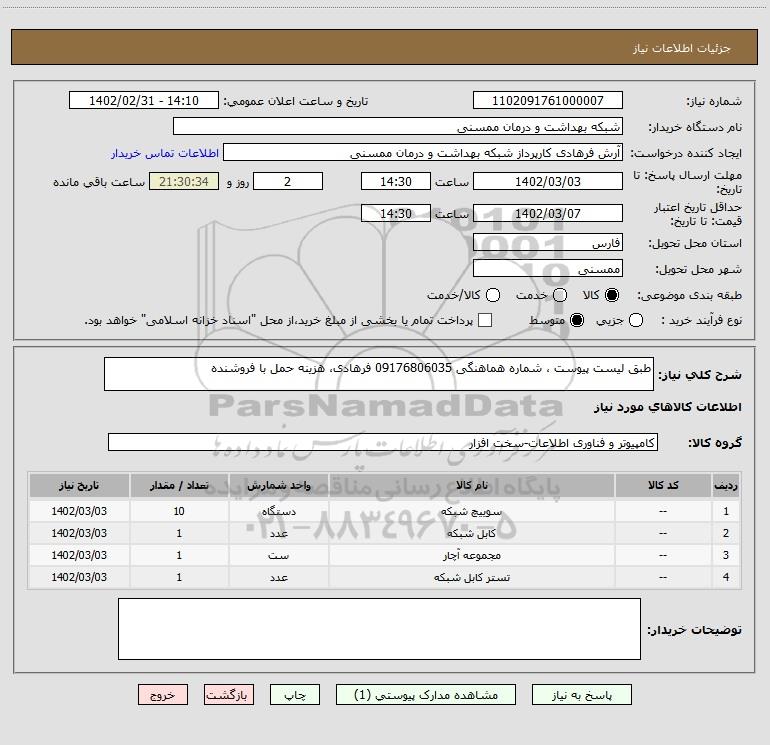Click the ست unit cell
Screen dimensions: 770x745
pos(278,555)
